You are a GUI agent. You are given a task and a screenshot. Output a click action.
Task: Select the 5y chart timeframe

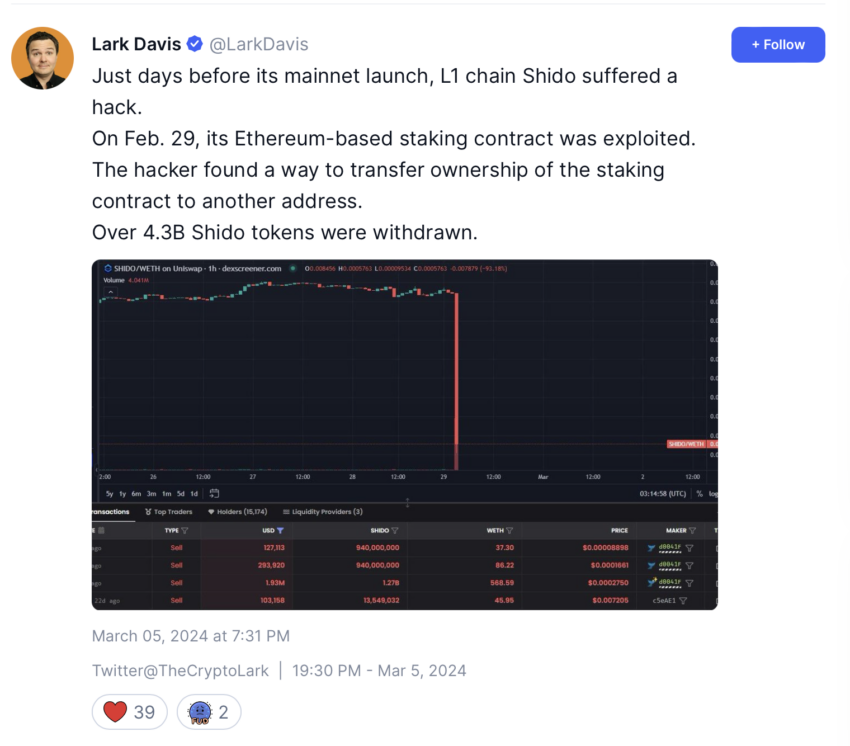point(110,494)
